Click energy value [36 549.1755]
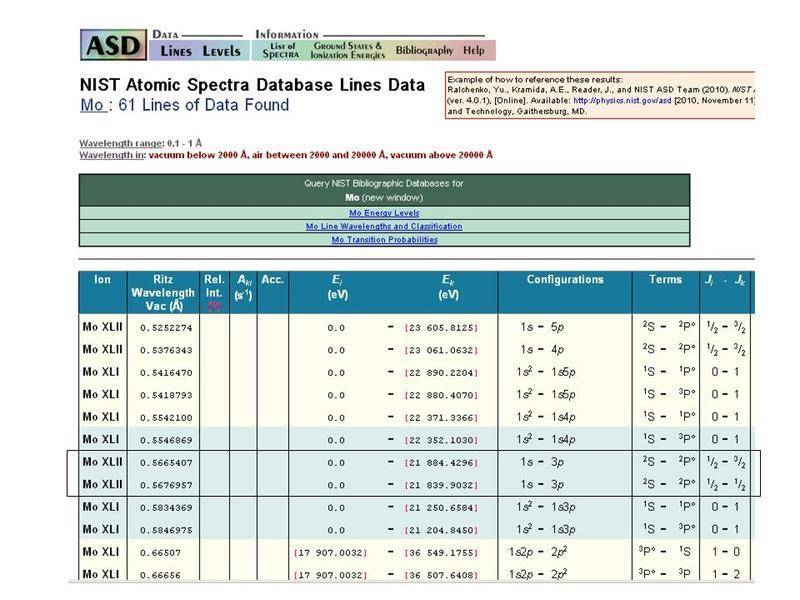Screen dimensions: 800x600 pos(441,553)
